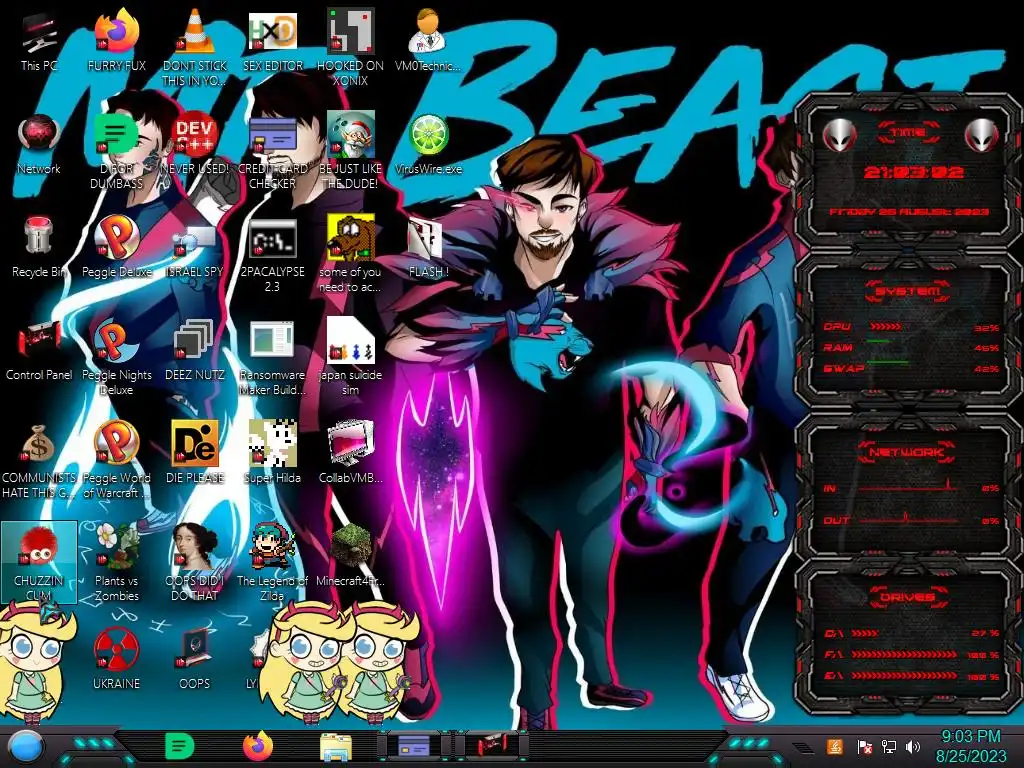Open Action Center flag tray icon

click(864, 747)
